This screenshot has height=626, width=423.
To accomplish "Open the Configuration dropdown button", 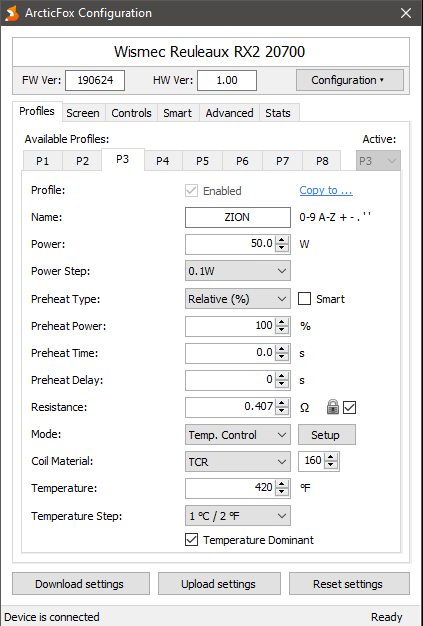I will point(350,80).
